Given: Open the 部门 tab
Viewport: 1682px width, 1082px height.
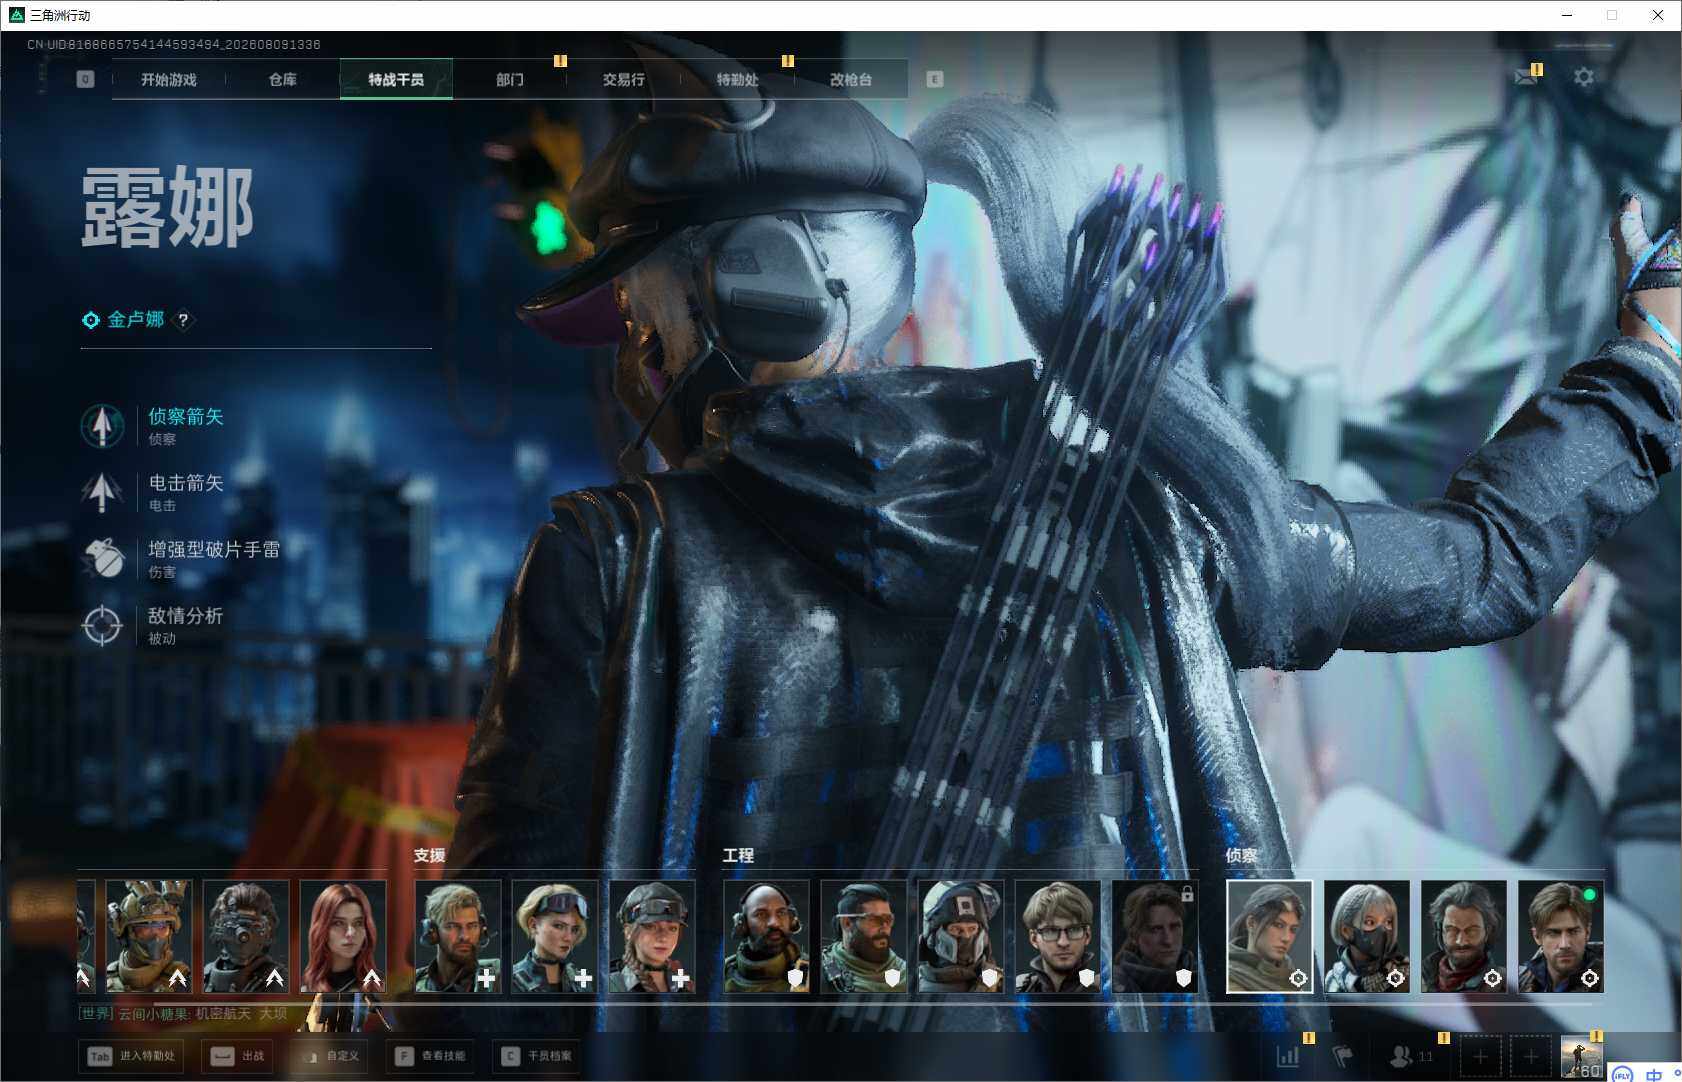Looking at the screenshot, I should 510,79.
